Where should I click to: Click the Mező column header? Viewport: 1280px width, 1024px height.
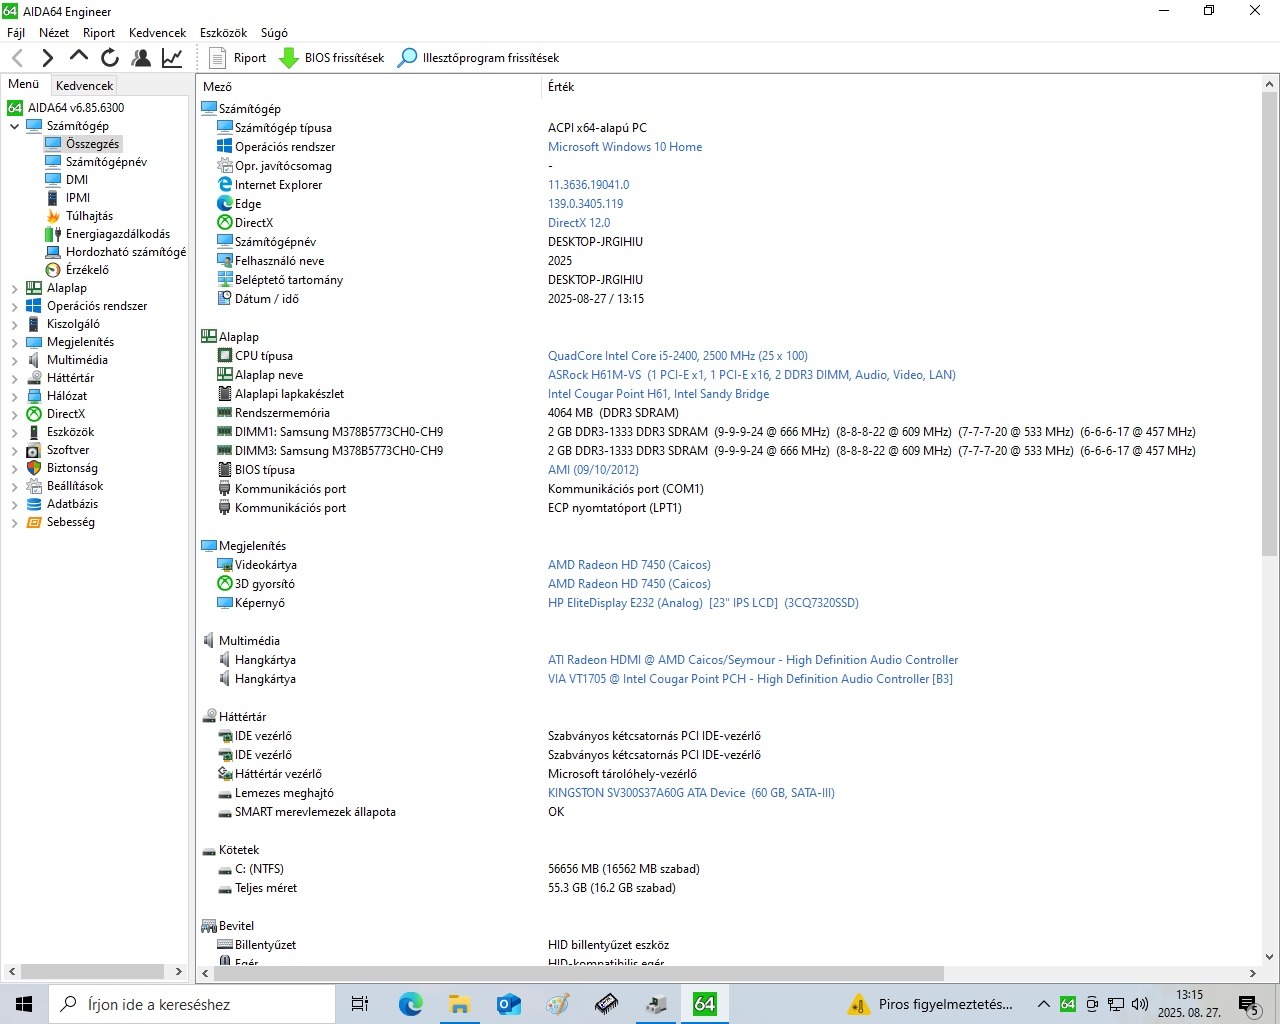[x=369, y=87]
